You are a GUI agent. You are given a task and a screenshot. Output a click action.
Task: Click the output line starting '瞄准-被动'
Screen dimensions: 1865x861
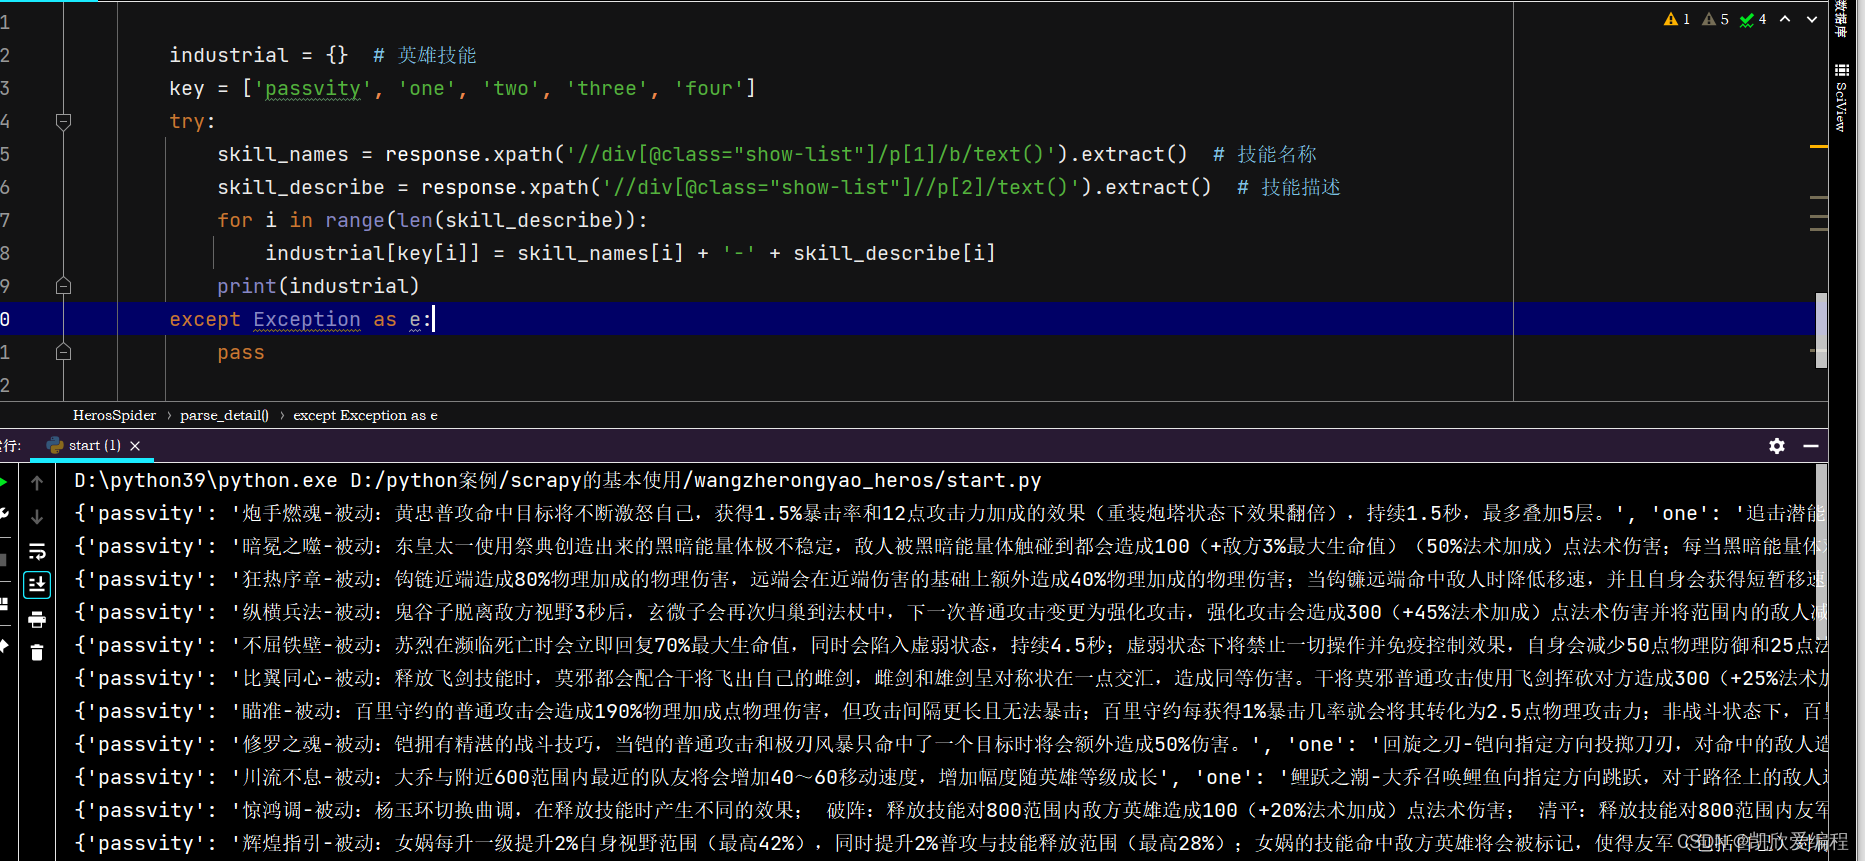(950, 711)
